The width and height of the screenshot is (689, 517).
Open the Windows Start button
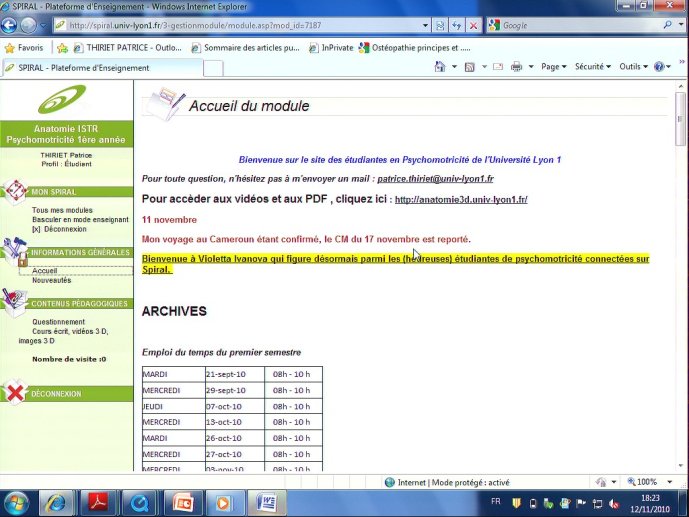(16, 503)
